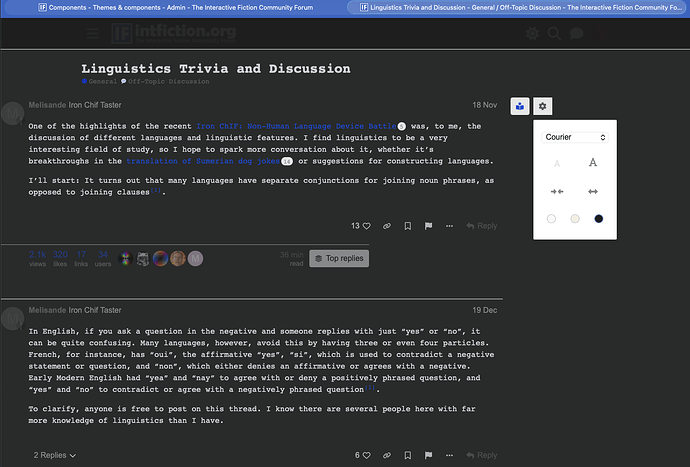Widen content width with outward arrows

click(593, 191)
